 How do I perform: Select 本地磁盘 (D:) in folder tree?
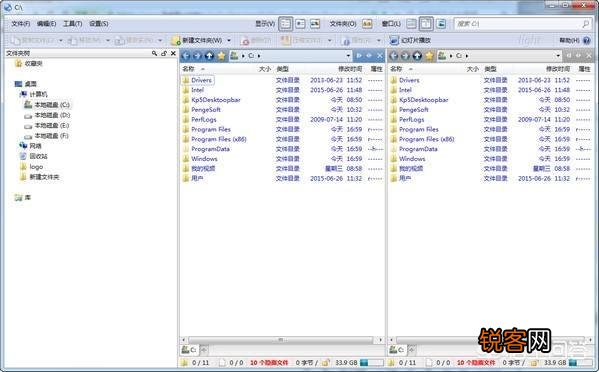click(52, 115)
